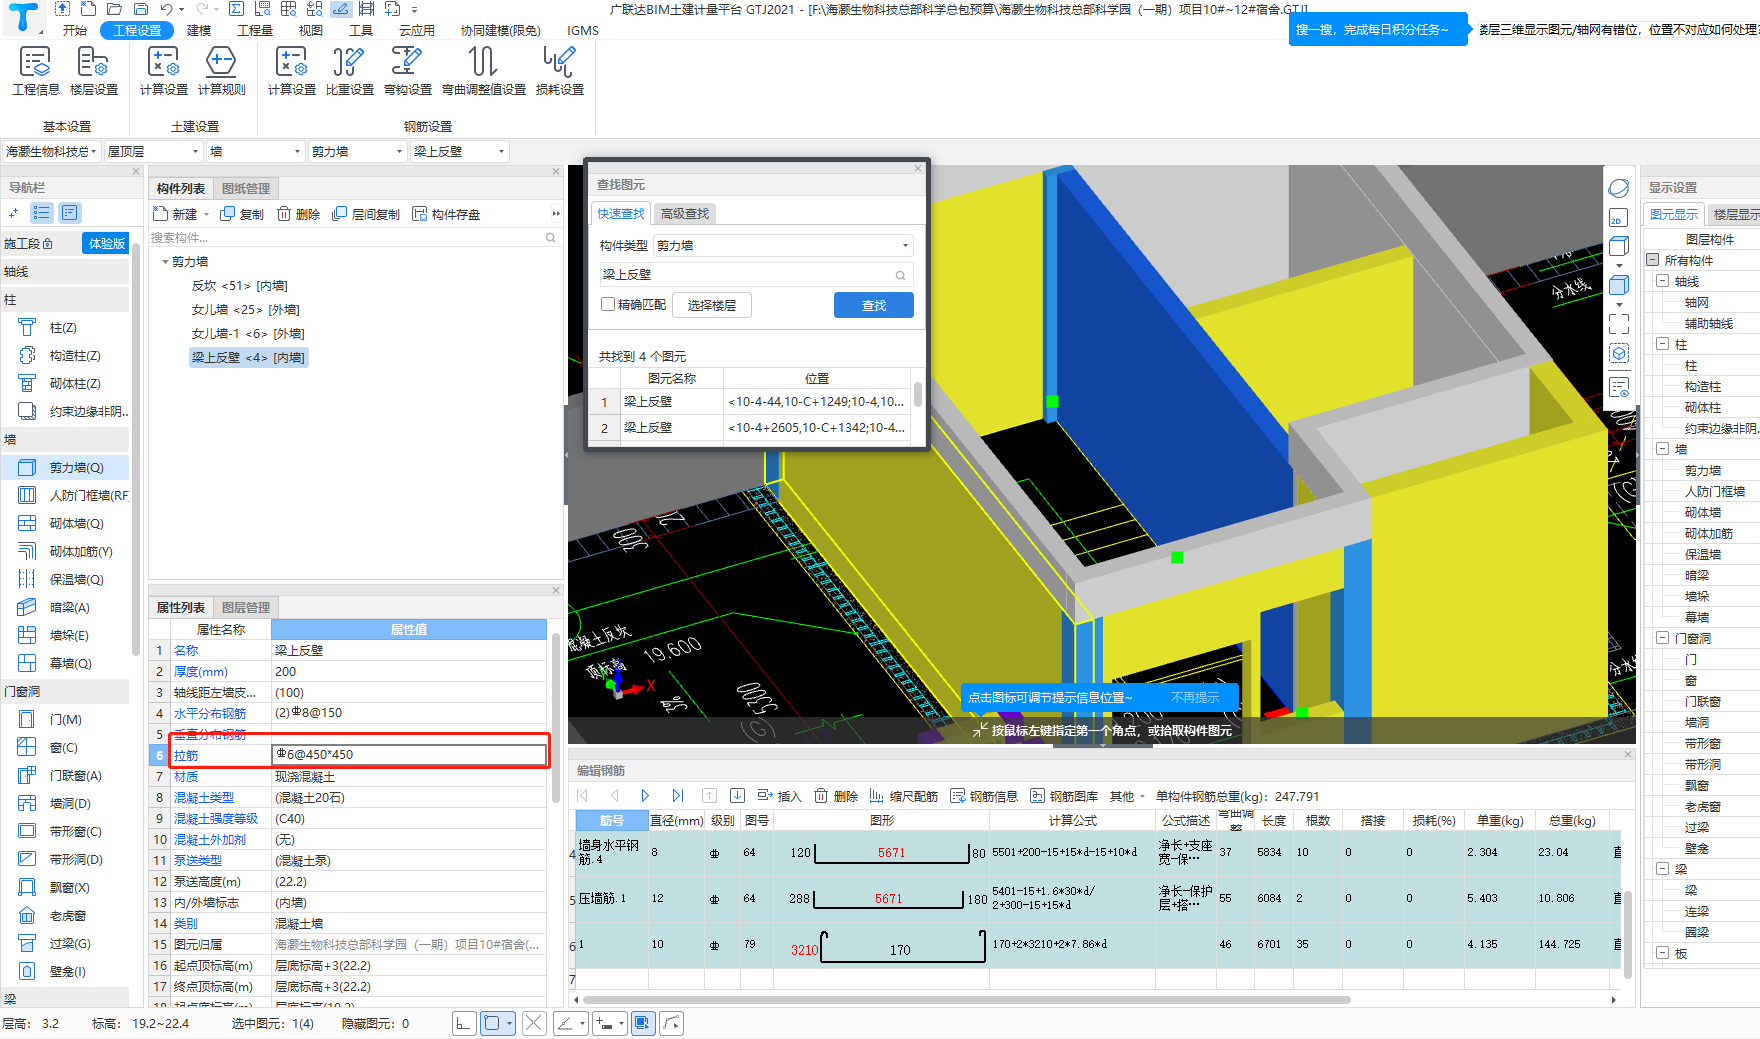This screenshot has height=1039, width=1760.
Task: Open 构件类型 剪力墙 dropdown in find dialog
Action: point(783,245)
